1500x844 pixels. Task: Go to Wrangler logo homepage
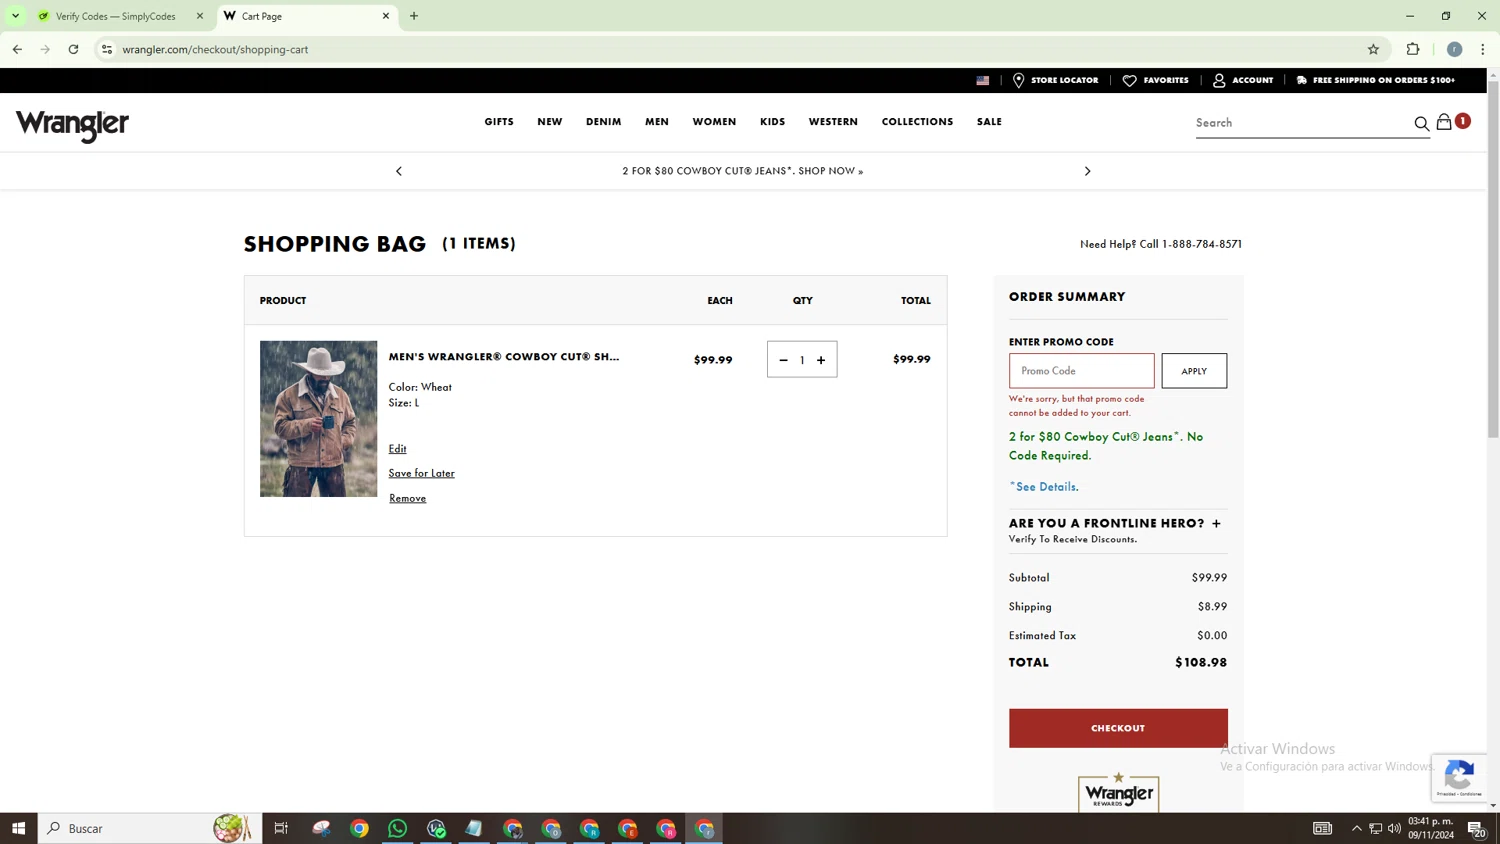pos(72,125)
